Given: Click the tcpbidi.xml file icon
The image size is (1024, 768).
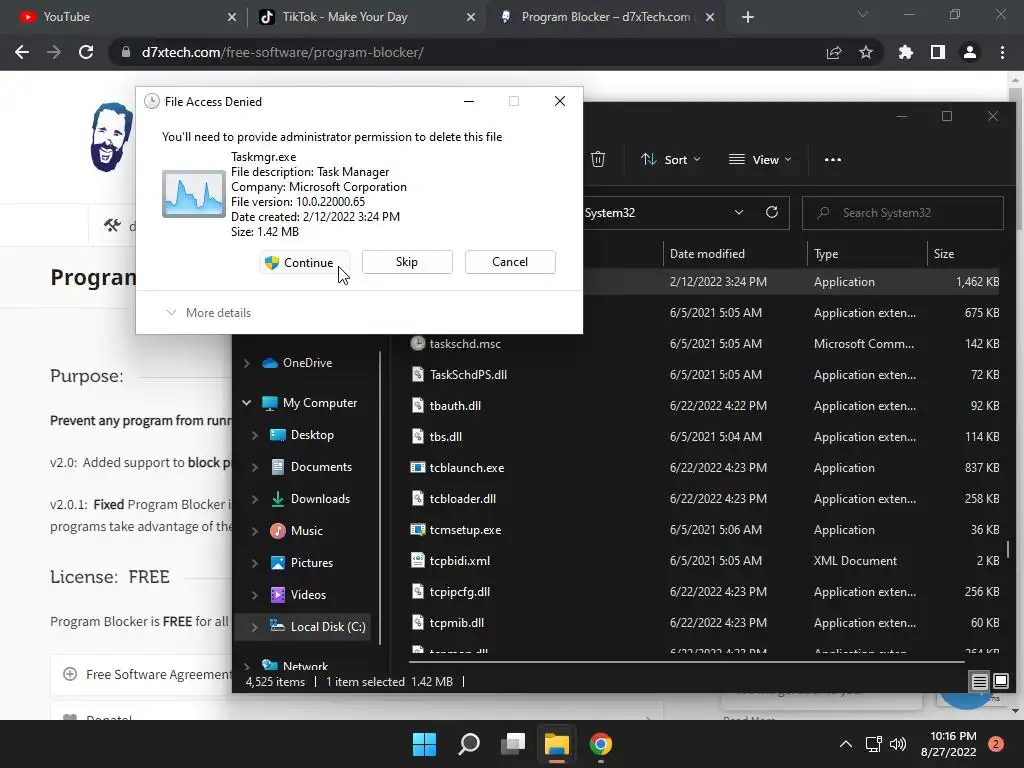Looking at the screenshot, I should point(417,560).
